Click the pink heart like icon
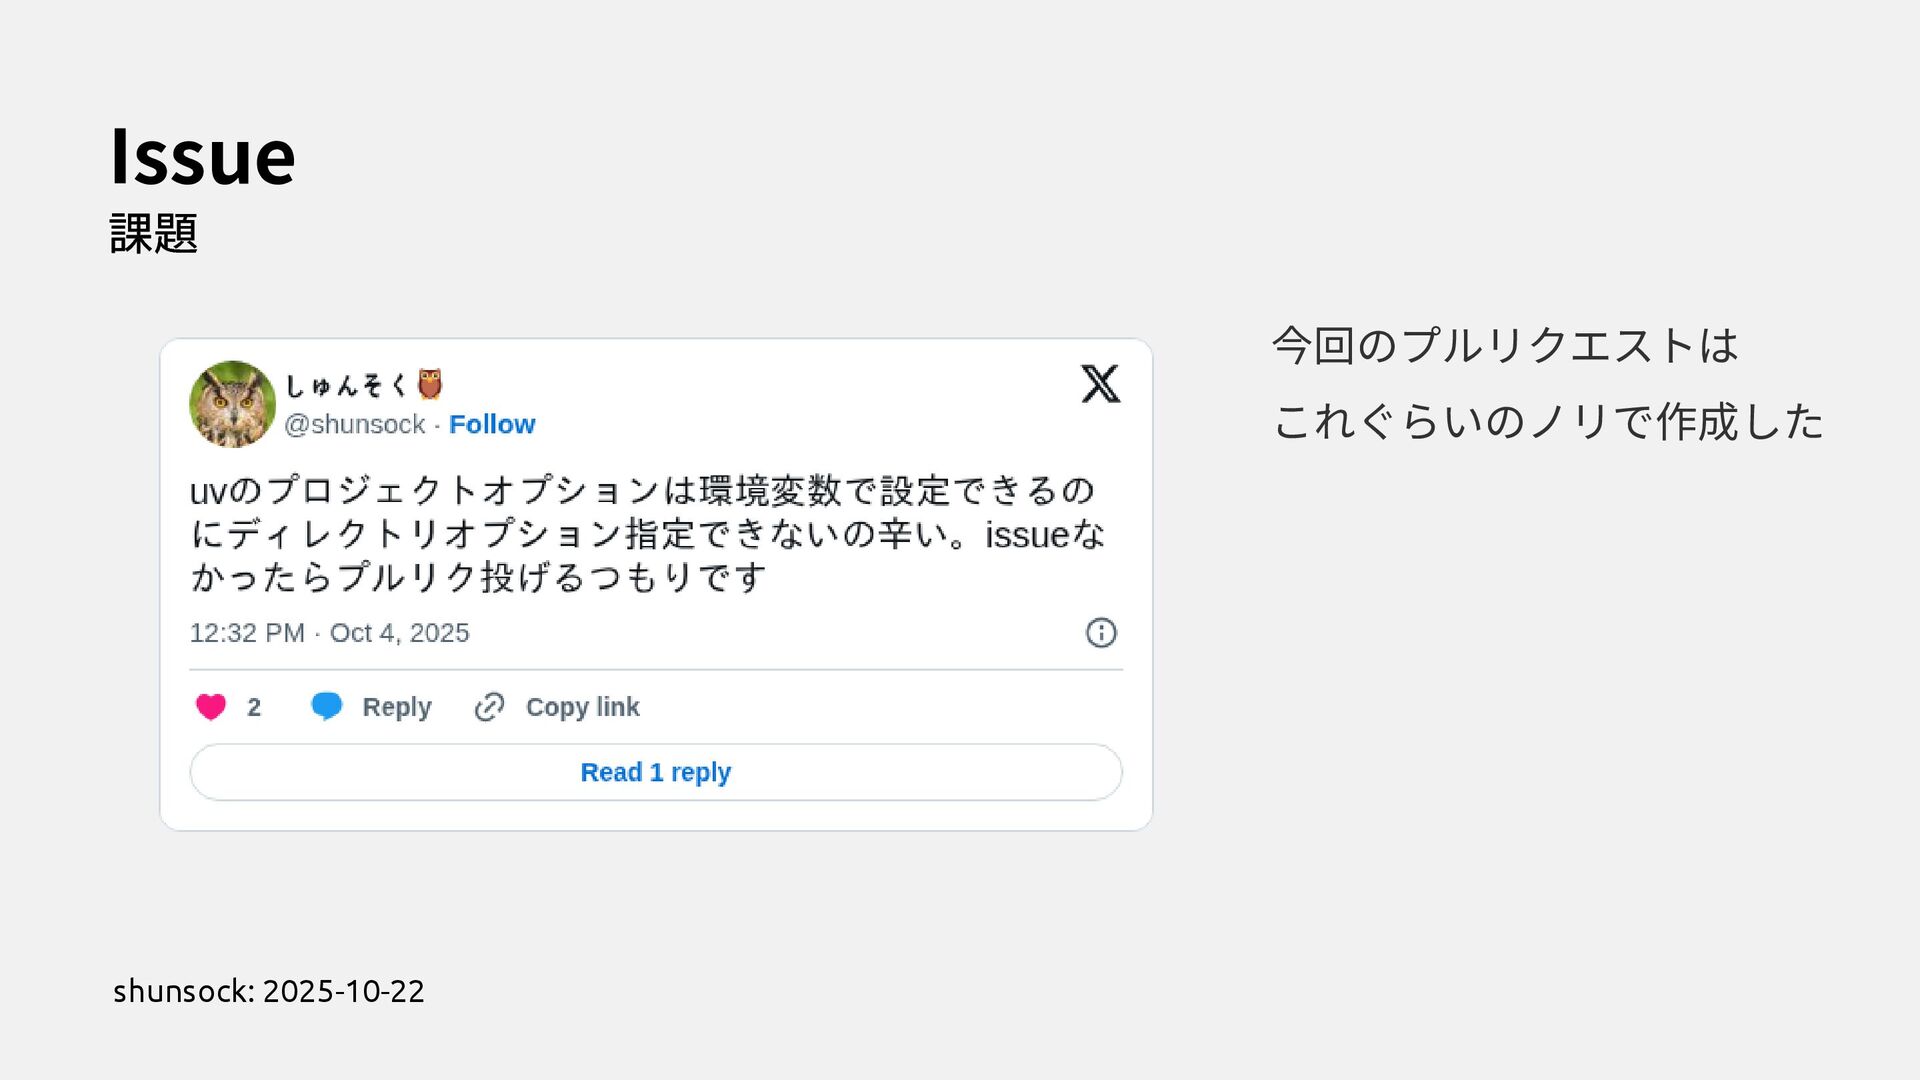The image size is (1920, 1080). pyautogui.click(x=211, y=707)
